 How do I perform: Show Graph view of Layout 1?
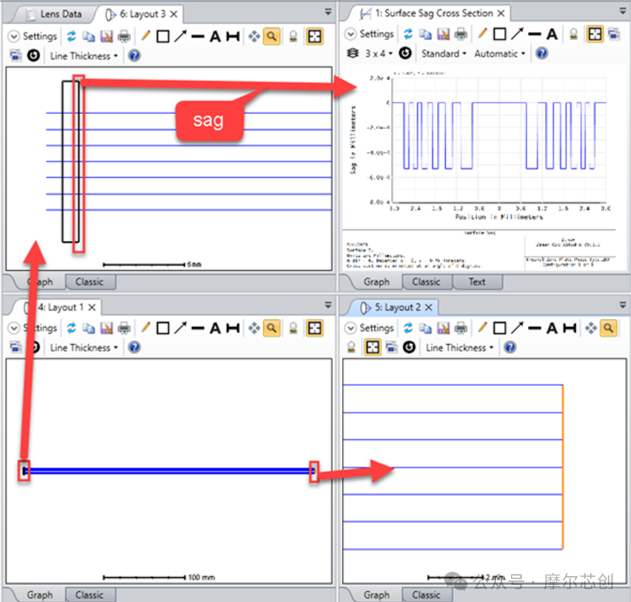39,595
